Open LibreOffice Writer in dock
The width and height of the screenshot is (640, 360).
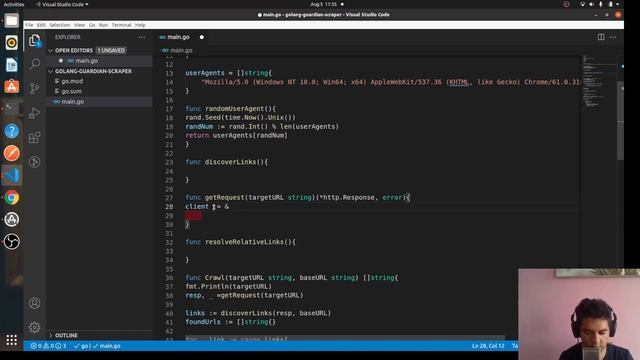coord(11,64)
